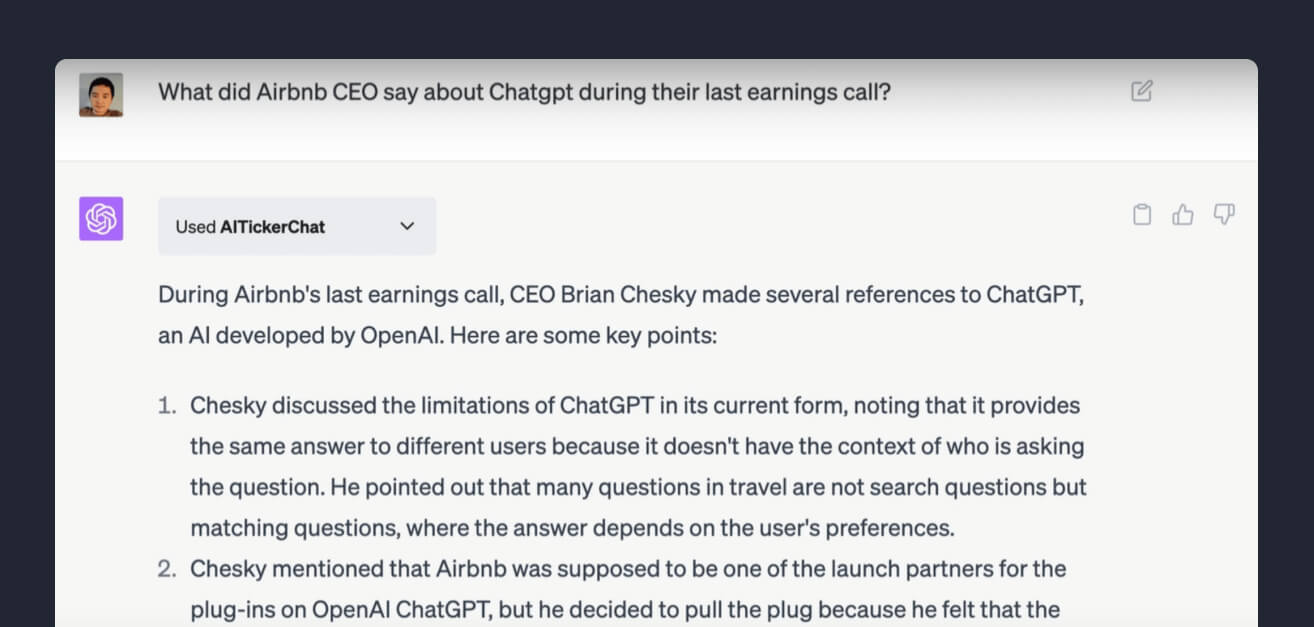1314x627 pixels.
Task: Click the bold AITickerChat plugin name
Action: pyautogui.click(x=272, y=227)
